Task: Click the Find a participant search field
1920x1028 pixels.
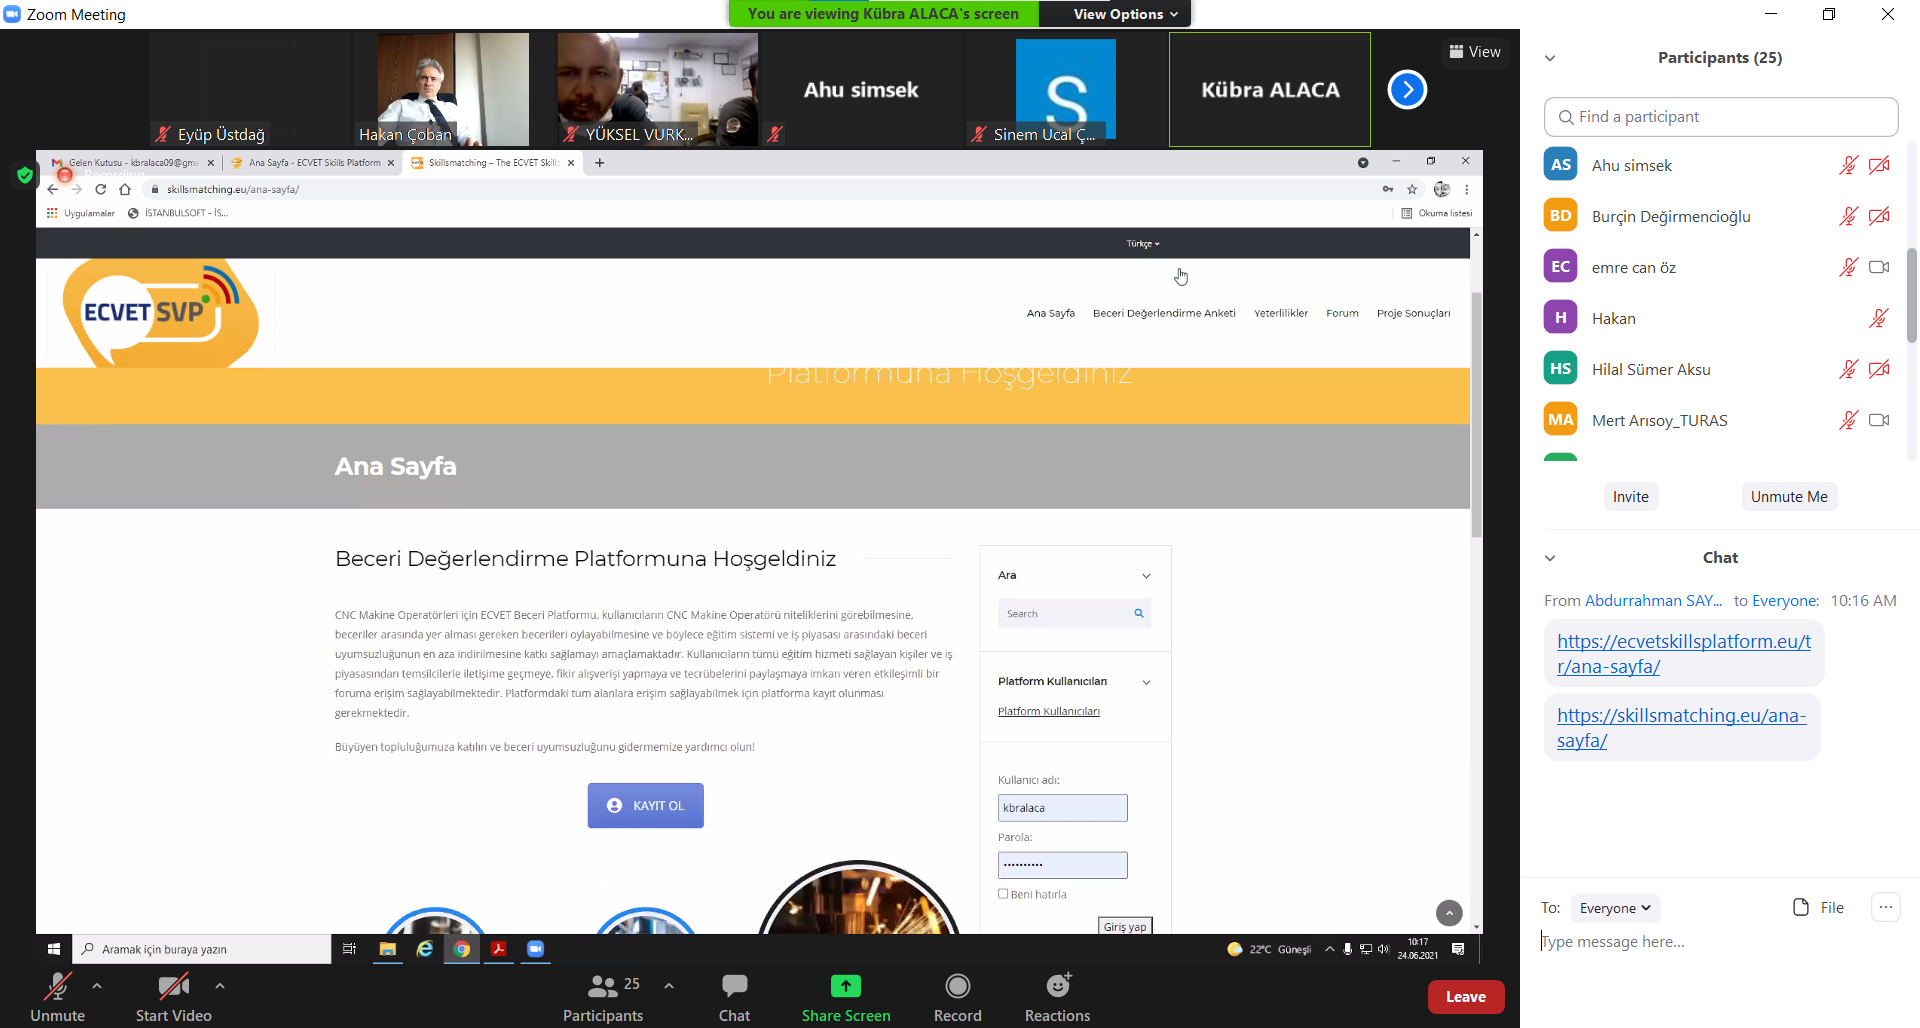Action: [x=1720, y=117]
